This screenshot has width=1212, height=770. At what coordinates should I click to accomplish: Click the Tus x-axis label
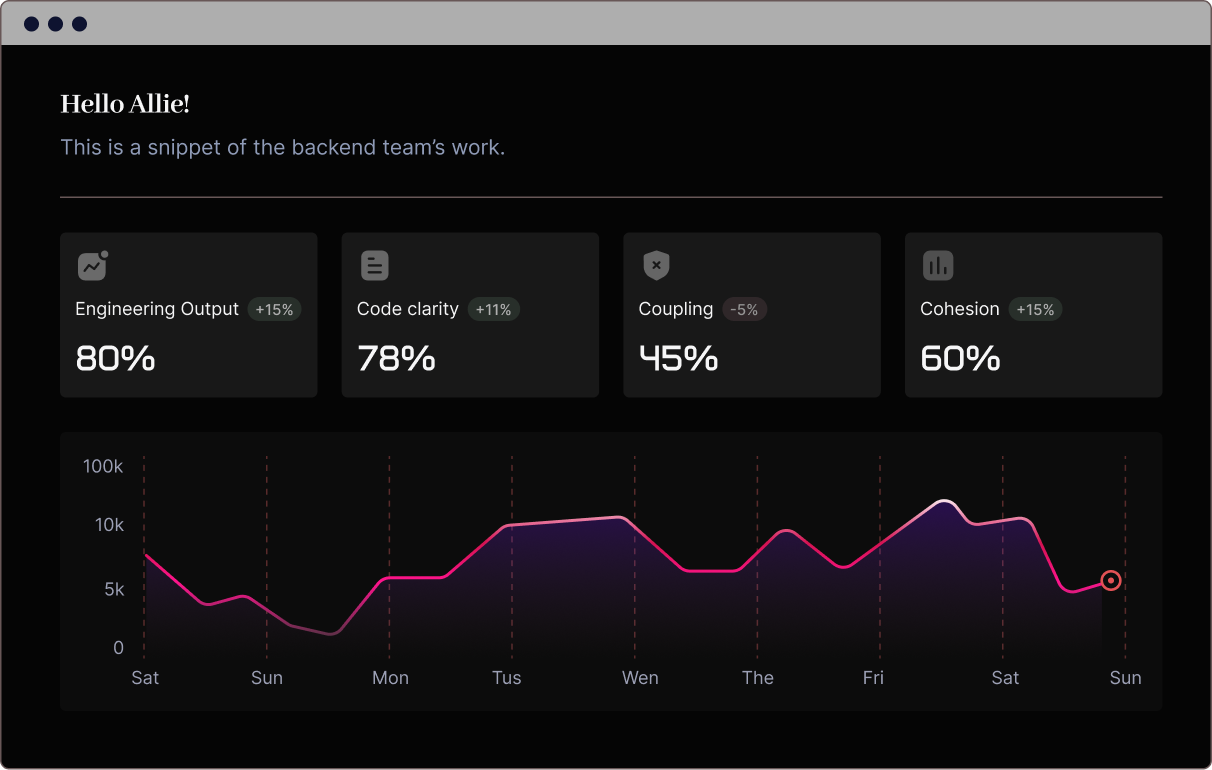pyautogui.click(x=507, y=678)
